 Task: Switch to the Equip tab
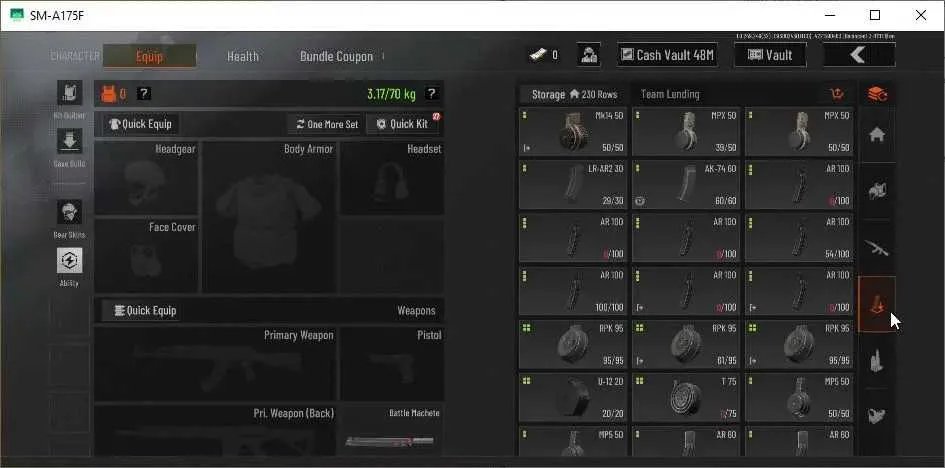pos(149,56)
